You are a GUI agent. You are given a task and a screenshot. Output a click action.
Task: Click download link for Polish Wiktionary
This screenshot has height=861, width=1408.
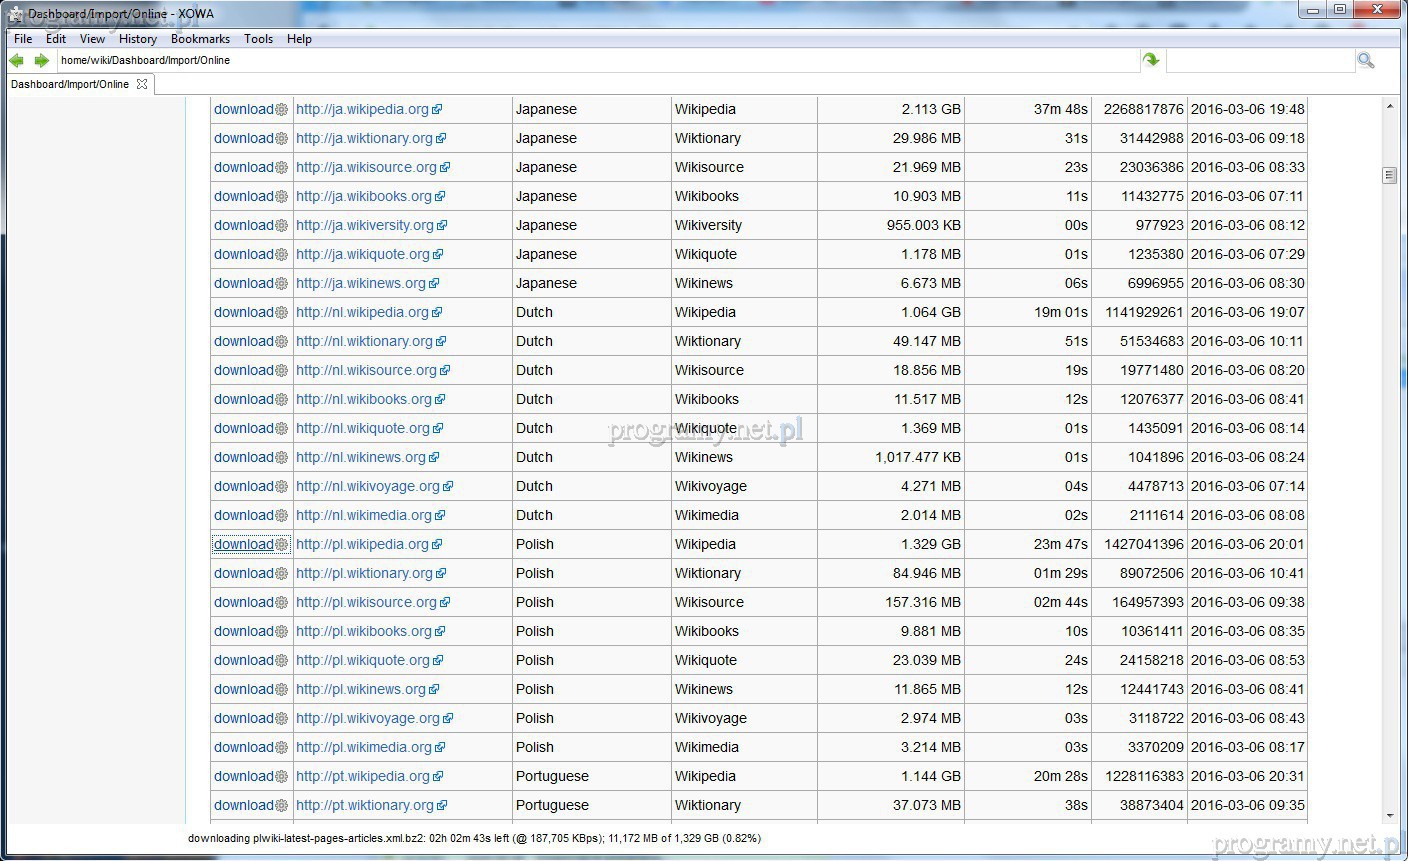coord(243,574)
